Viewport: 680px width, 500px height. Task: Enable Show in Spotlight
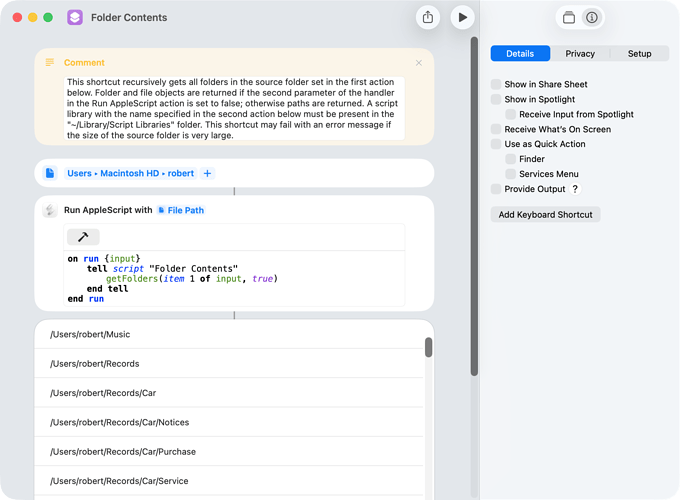pos(496,99)
